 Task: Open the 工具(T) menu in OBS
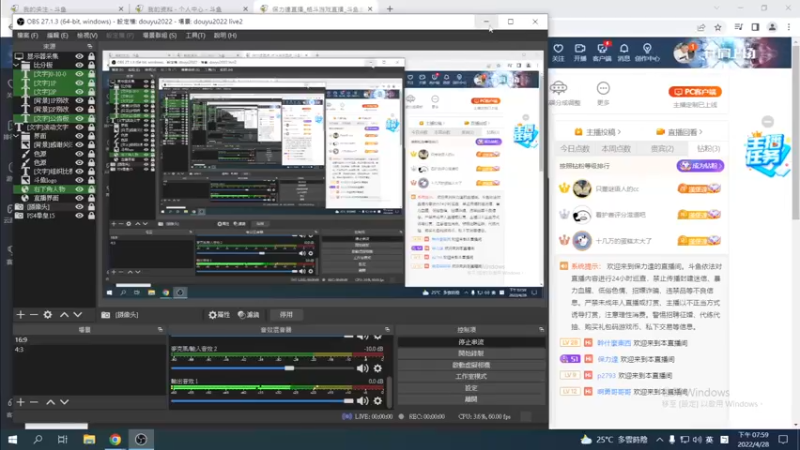(195, 36)
